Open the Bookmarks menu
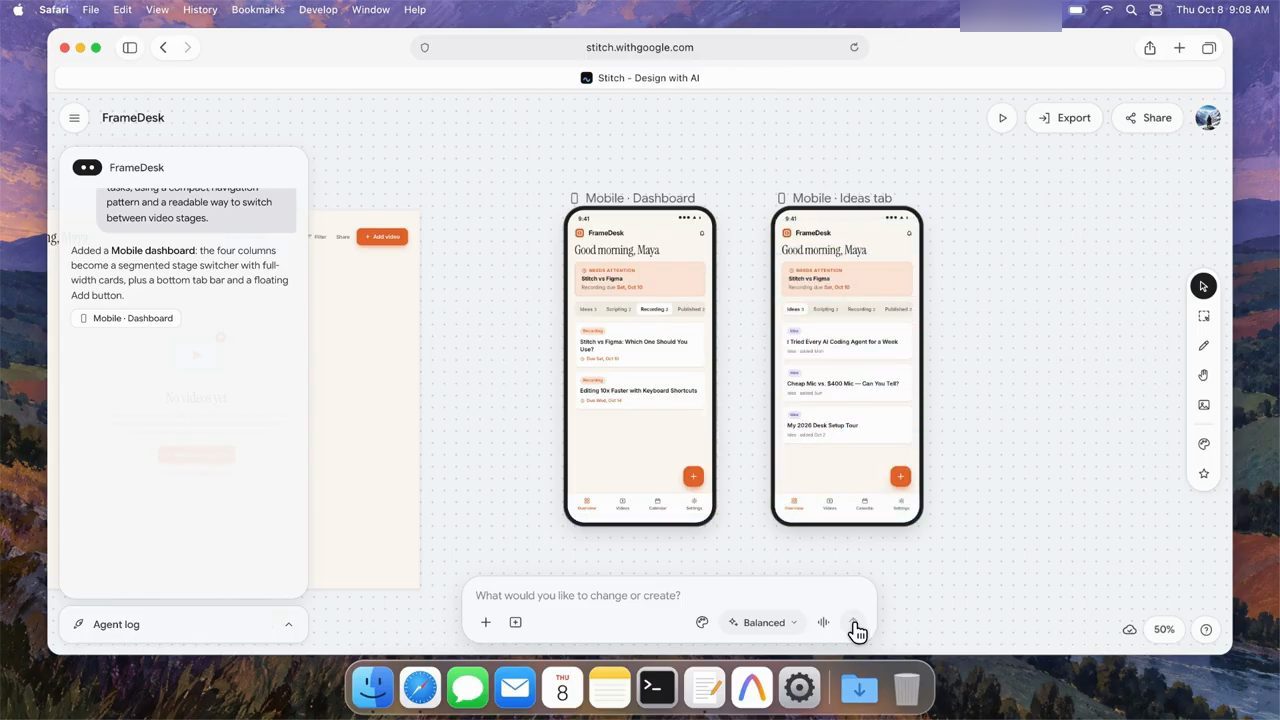Viewport: 1280px width, 720px height. pos(258,10)
